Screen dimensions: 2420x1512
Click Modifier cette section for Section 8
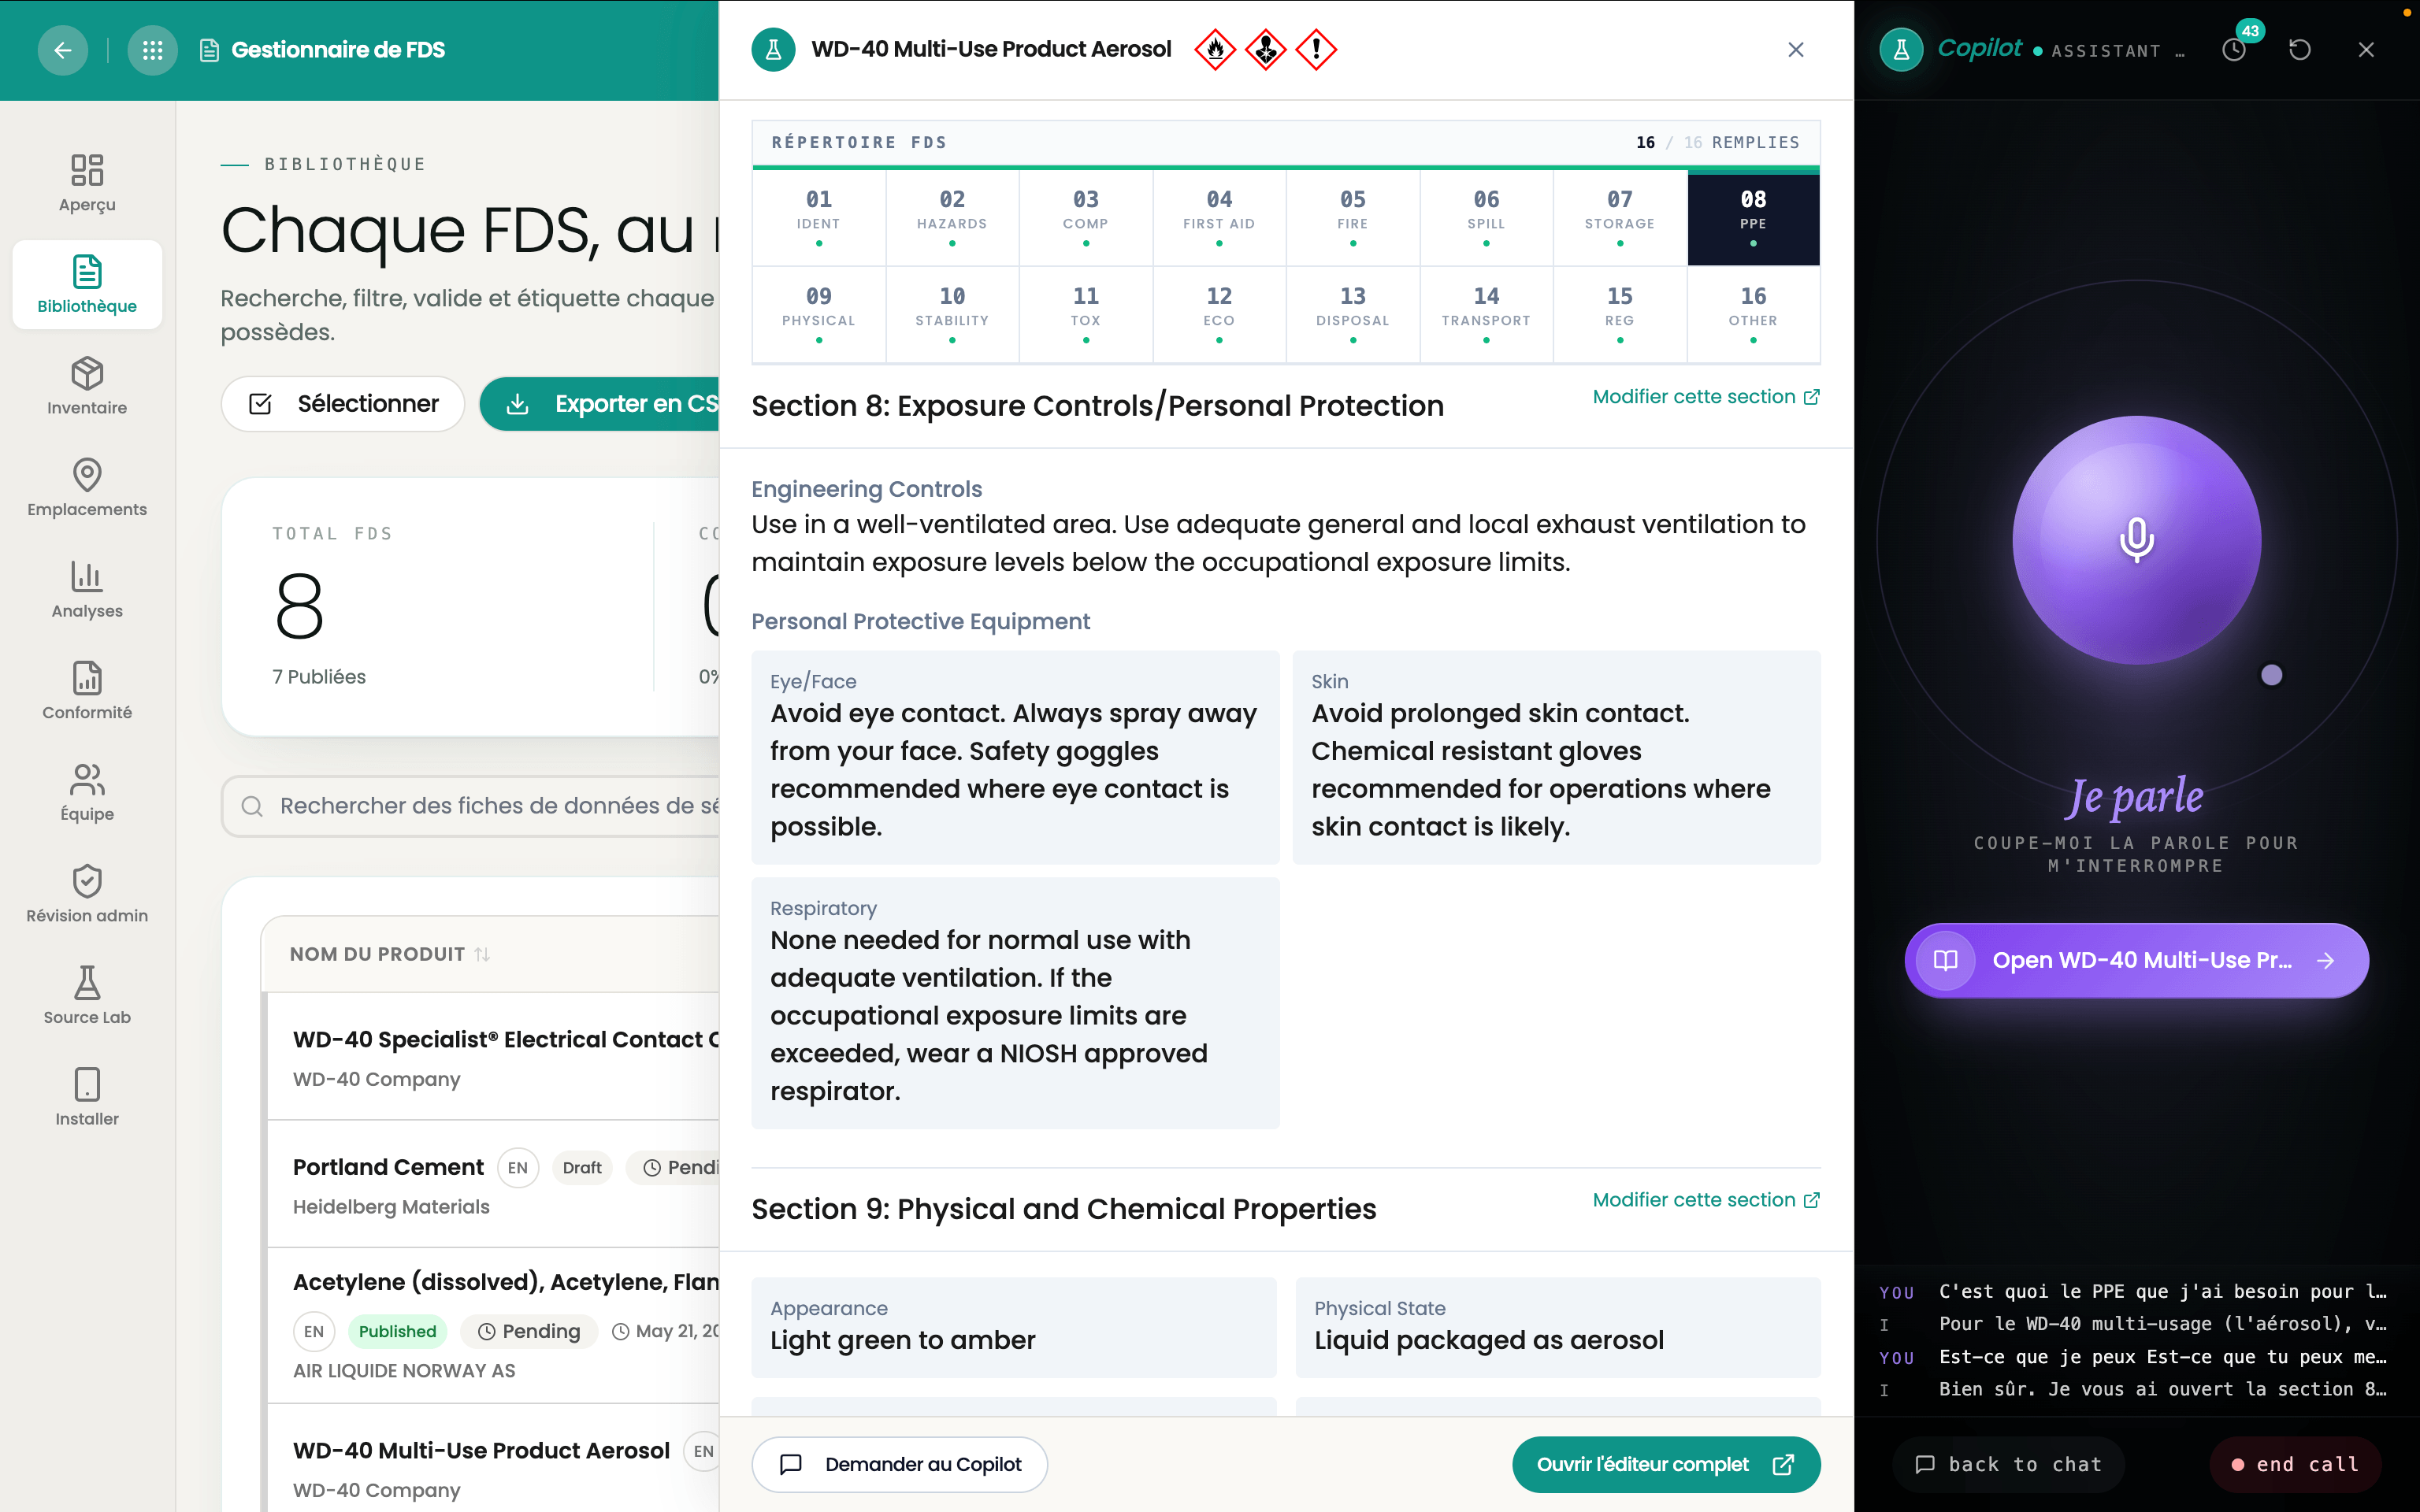tap(1706, 397)
